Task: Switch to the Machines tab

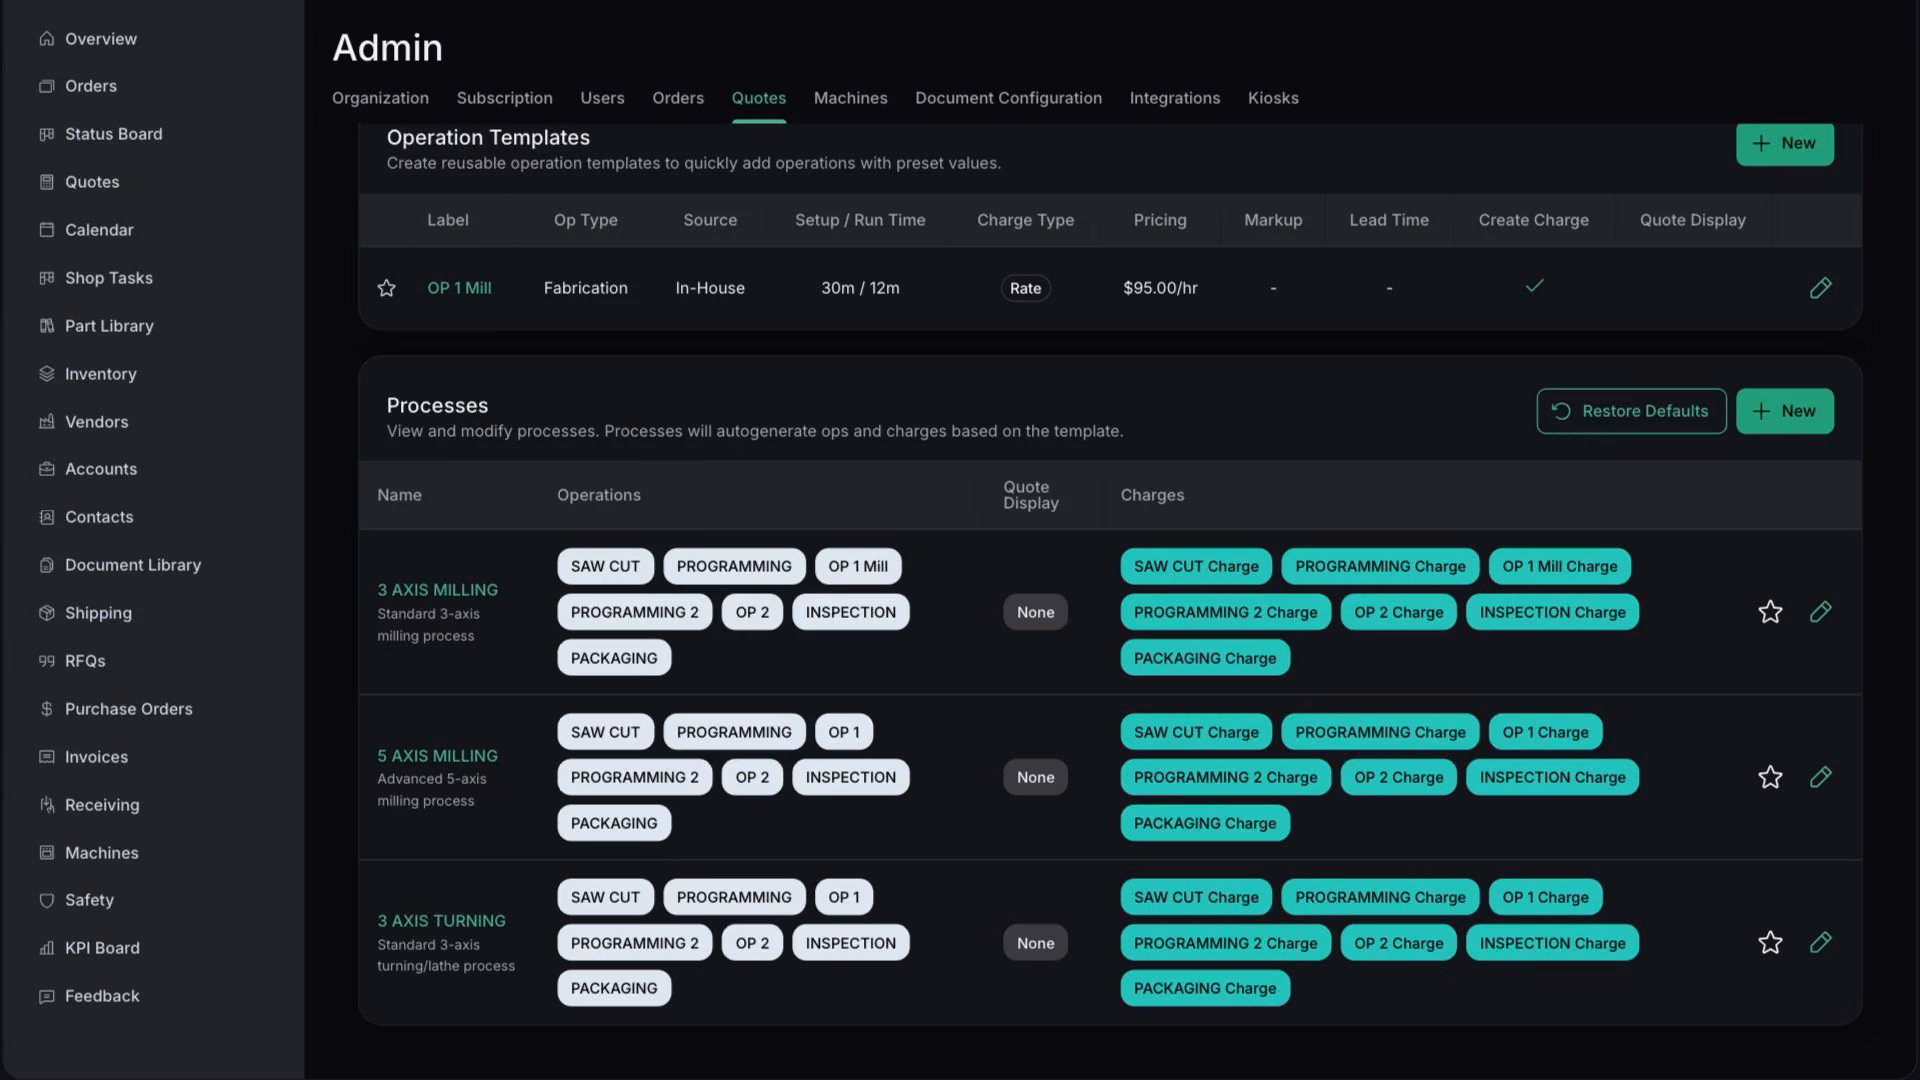Action: [x=850, y=98]
